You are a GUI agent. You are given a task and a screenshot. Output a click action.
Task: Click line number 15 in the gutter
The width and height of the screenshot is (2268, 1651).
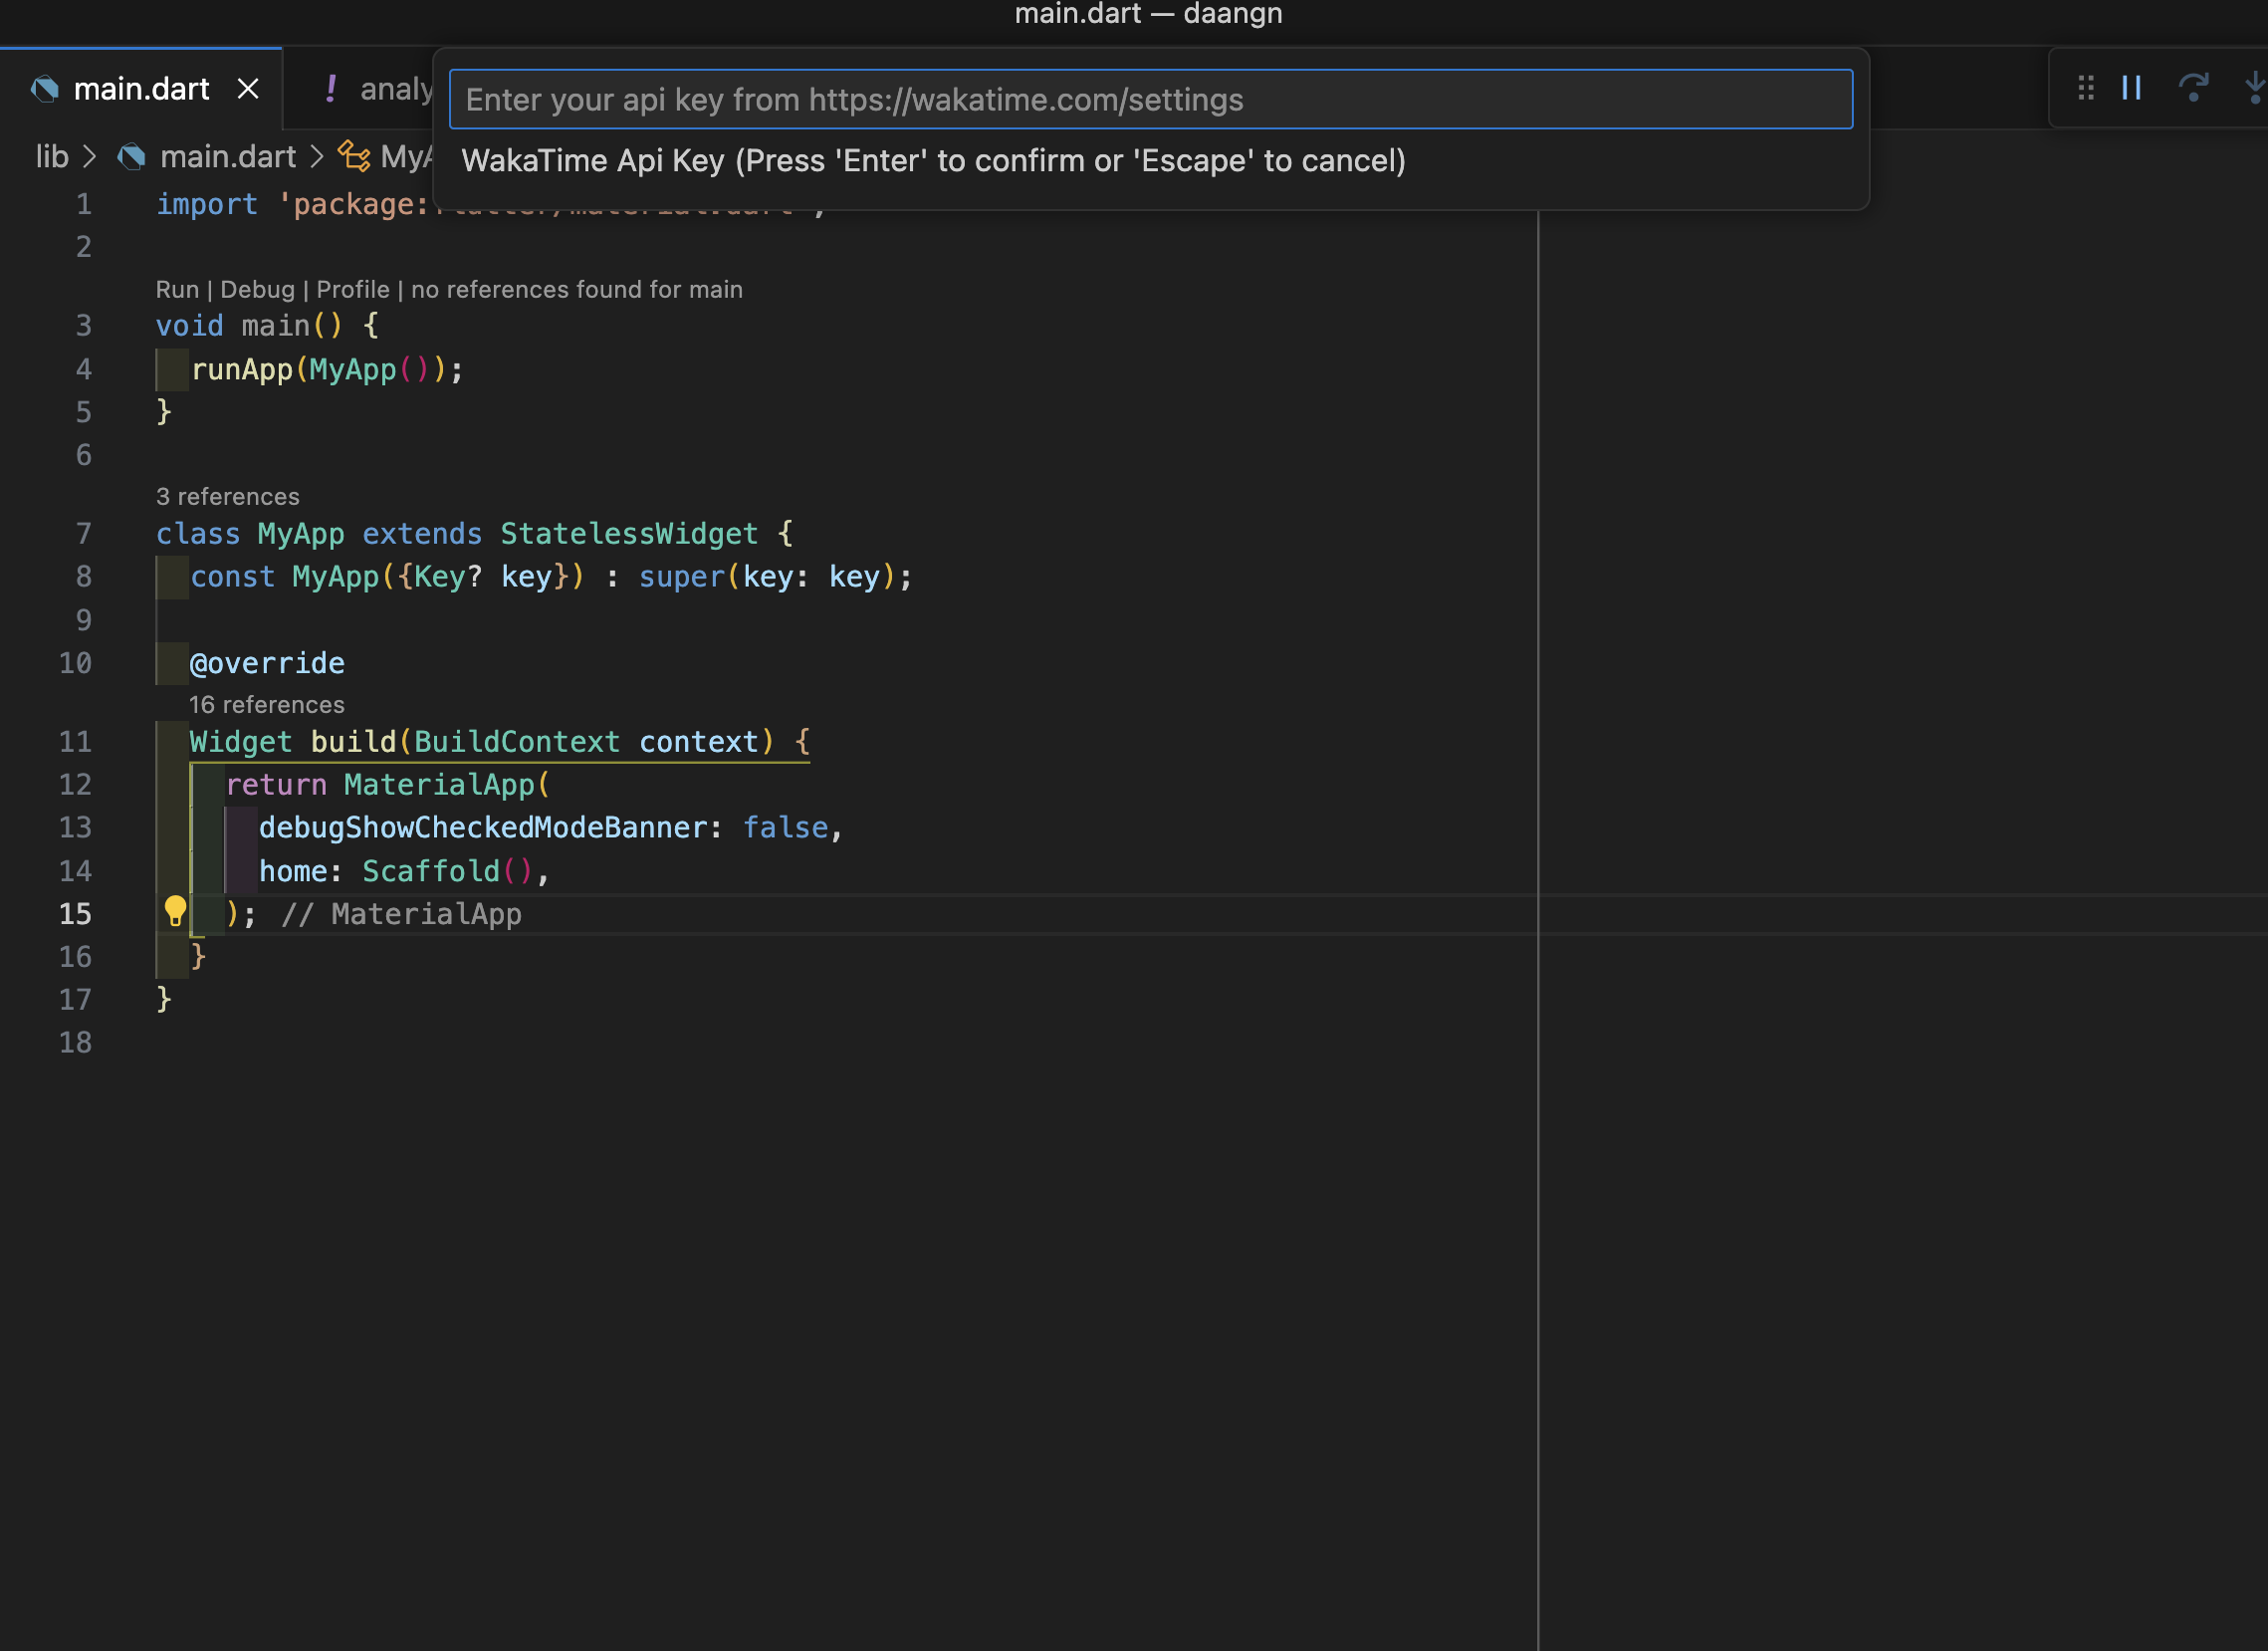[x=75, y=914]
